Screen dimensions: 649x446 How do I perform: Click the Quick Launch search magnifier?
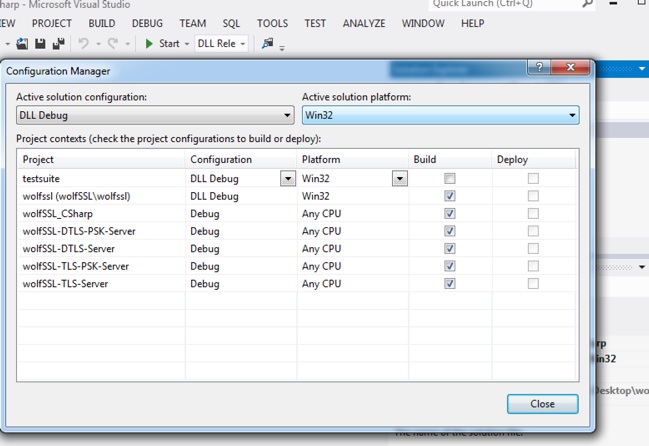point(587,4)
